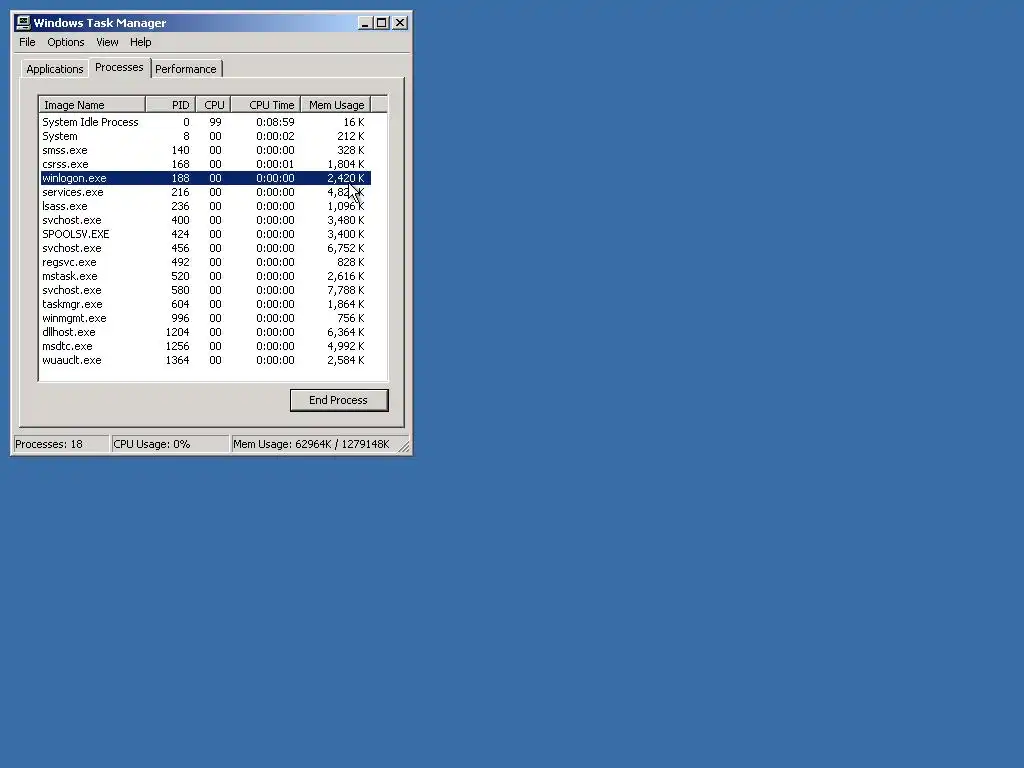Select the wuauclt.exe process
This screenshot has height=768, width=1024.
tap(205, 360)
